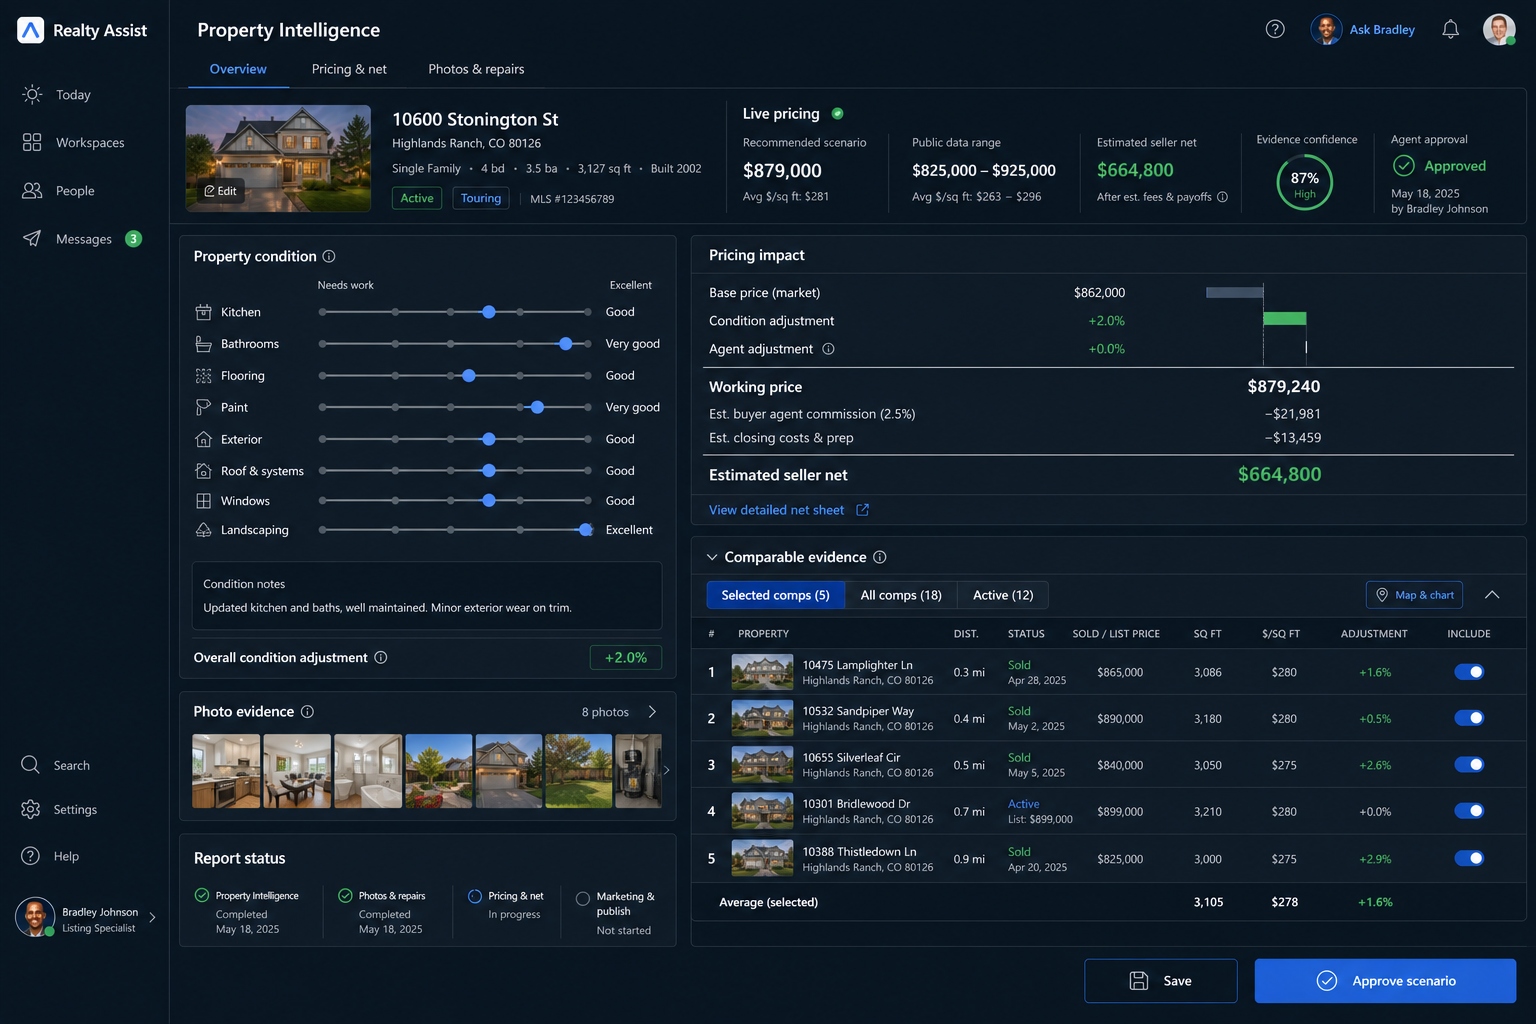Show info for Photo evidence

(308, 711)
